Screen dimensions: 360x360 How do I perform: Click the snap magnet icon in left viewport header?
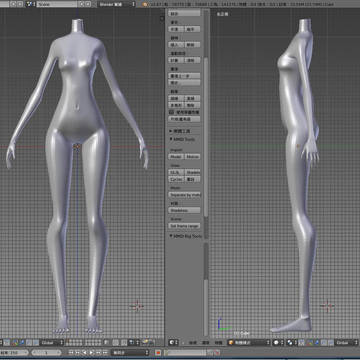click(x=124, y=342)
